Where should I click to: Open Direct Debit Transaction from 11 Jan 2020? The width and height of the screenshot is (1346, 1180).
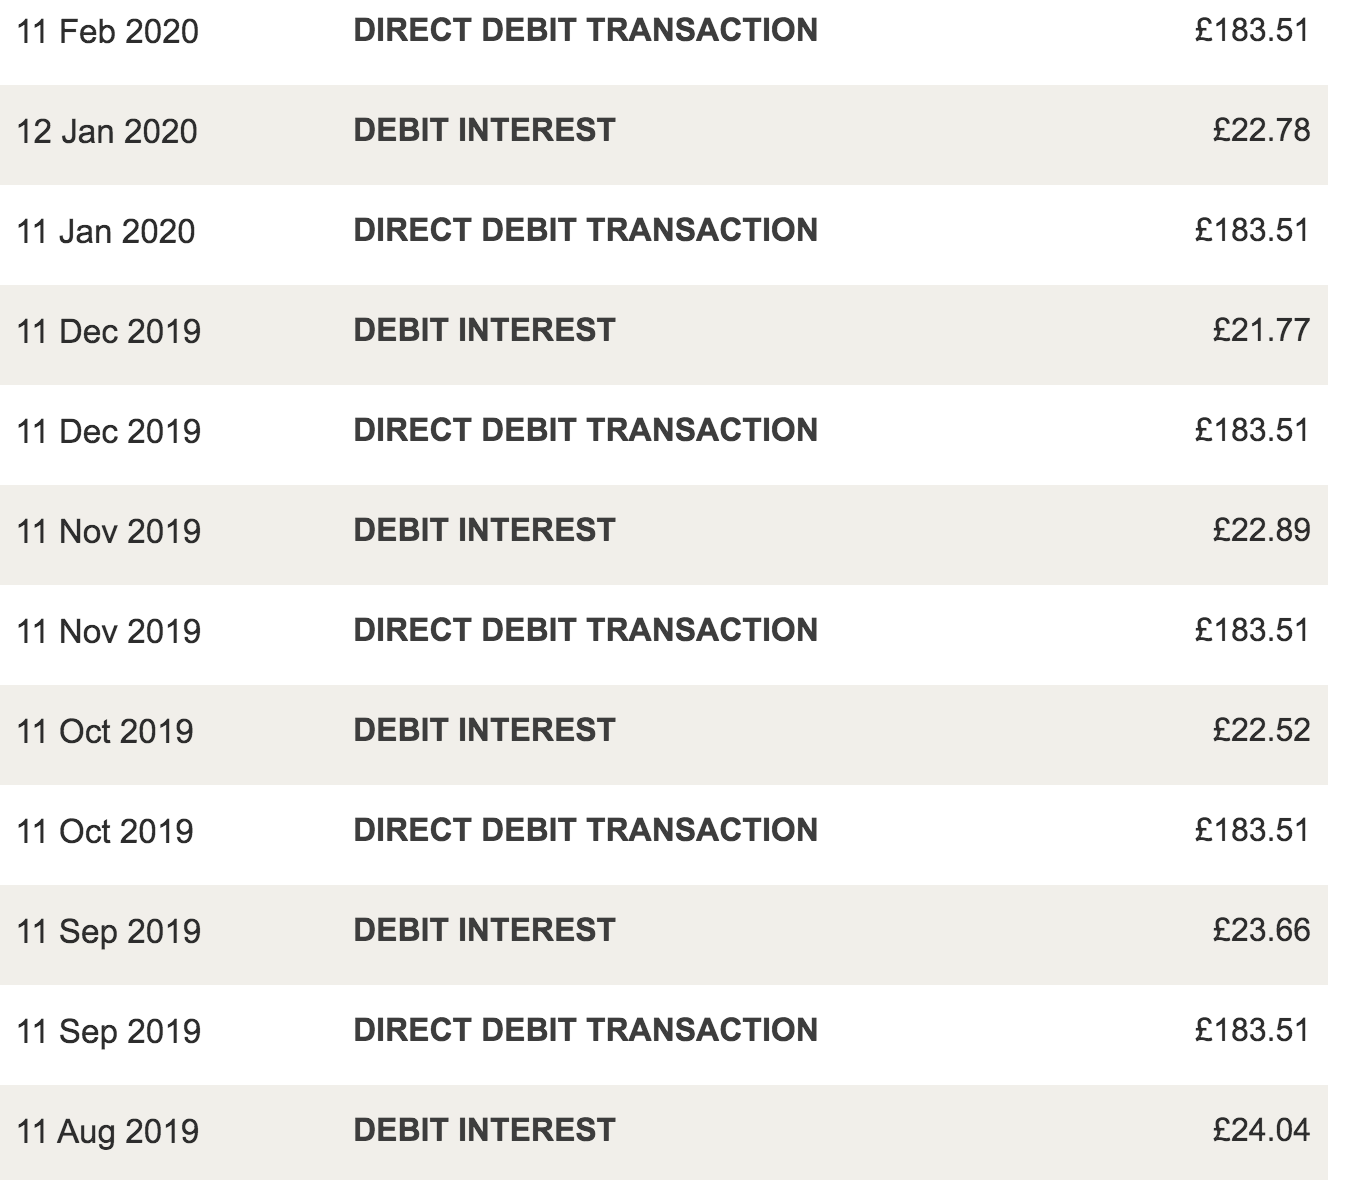[585, 231]
